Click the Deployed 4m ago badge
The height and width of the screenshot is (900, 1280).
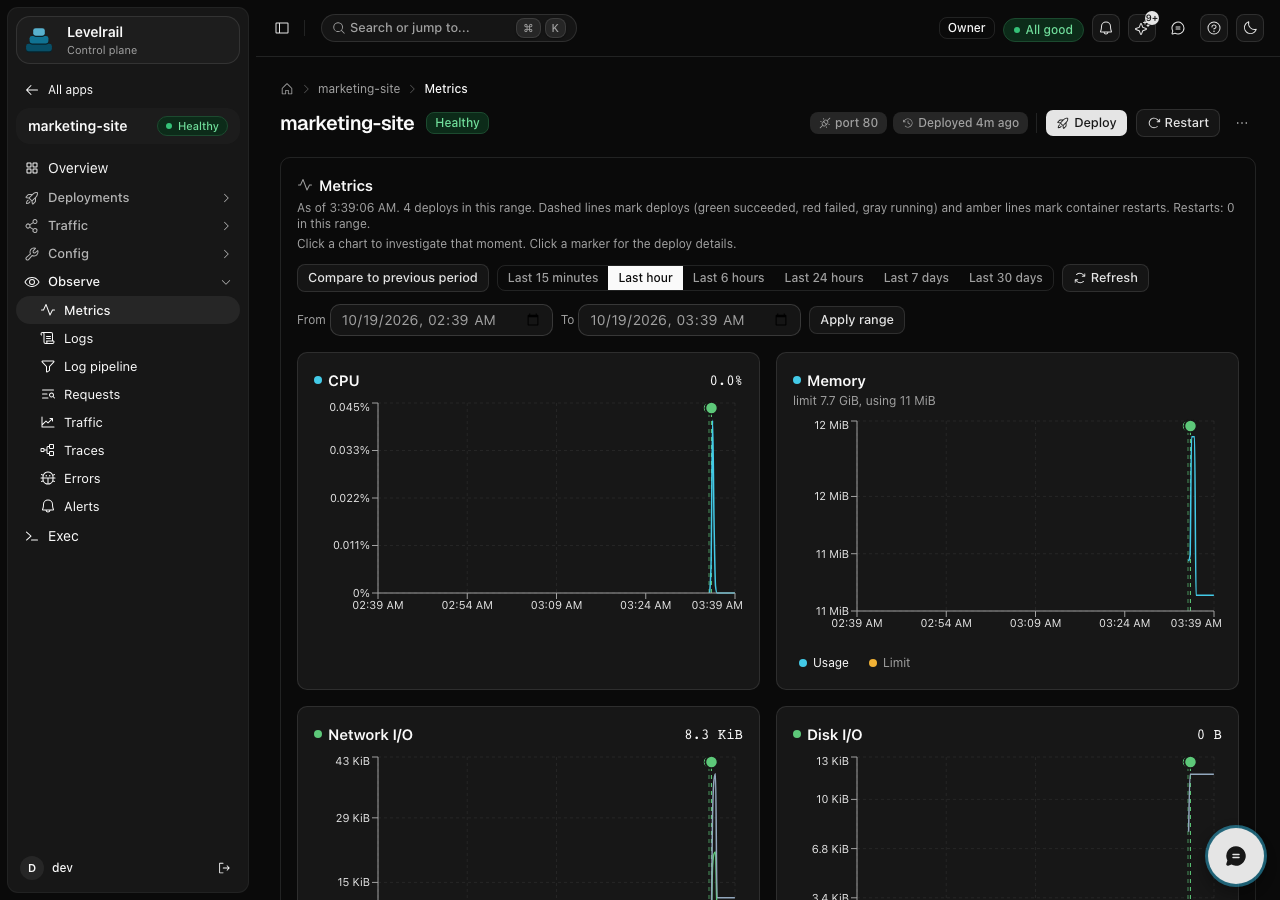961,123
